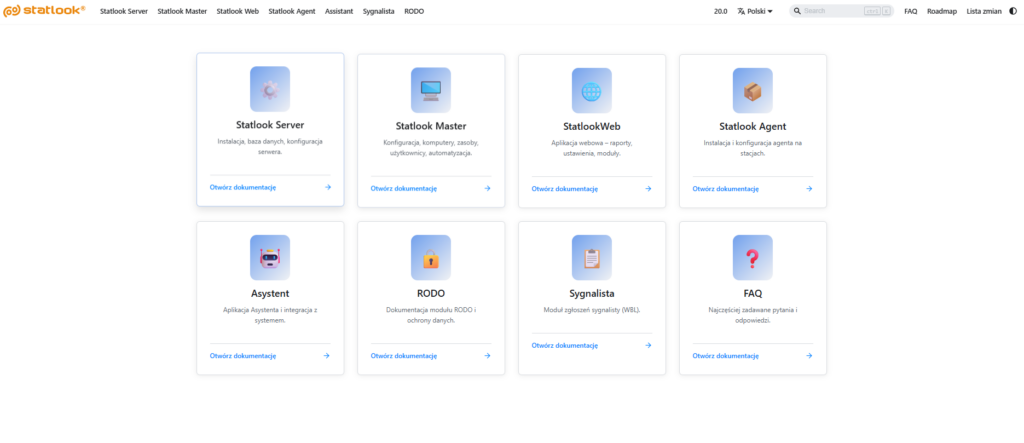Click the StatlookWeb globe icon
Screen dimensions: 1024x443
pyautogui.click(x=591, y=89)
